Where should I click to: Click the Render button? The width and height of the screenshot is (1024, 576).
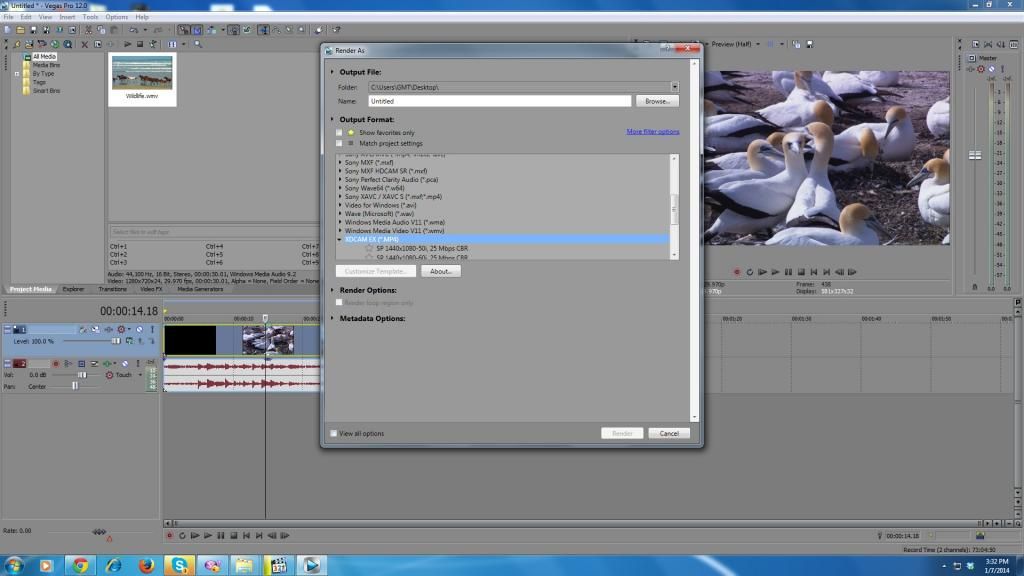tap(622, 433)
